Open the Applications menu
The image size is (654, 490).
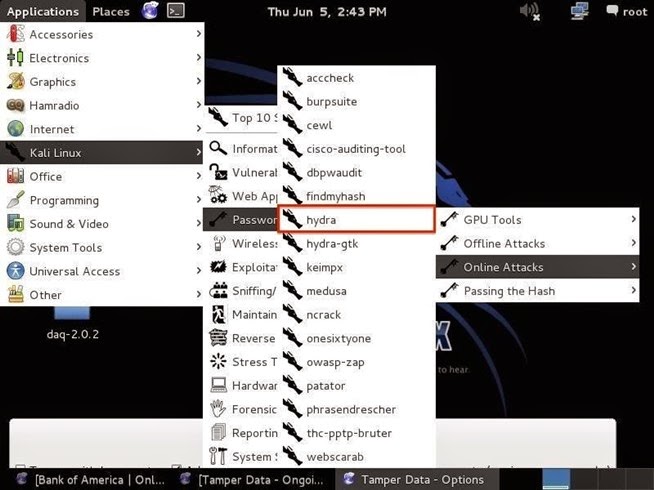(43, 11)
